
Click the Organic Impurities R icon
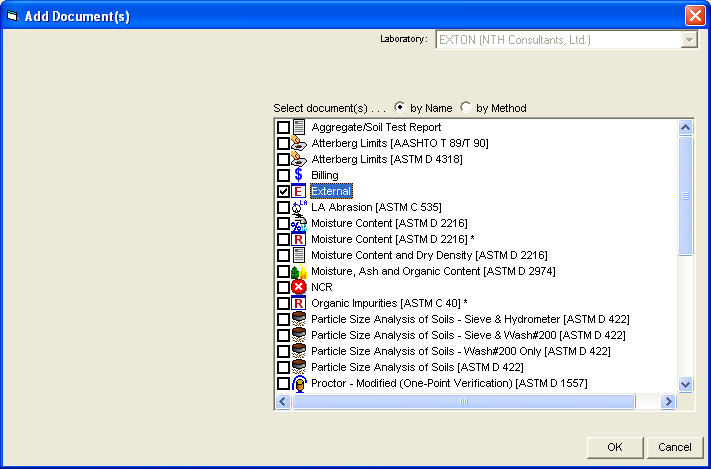(x=298, y=303)
